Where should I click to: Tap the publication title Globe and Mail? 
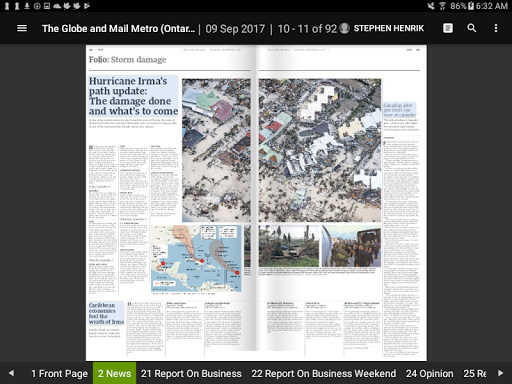point(118,29)
